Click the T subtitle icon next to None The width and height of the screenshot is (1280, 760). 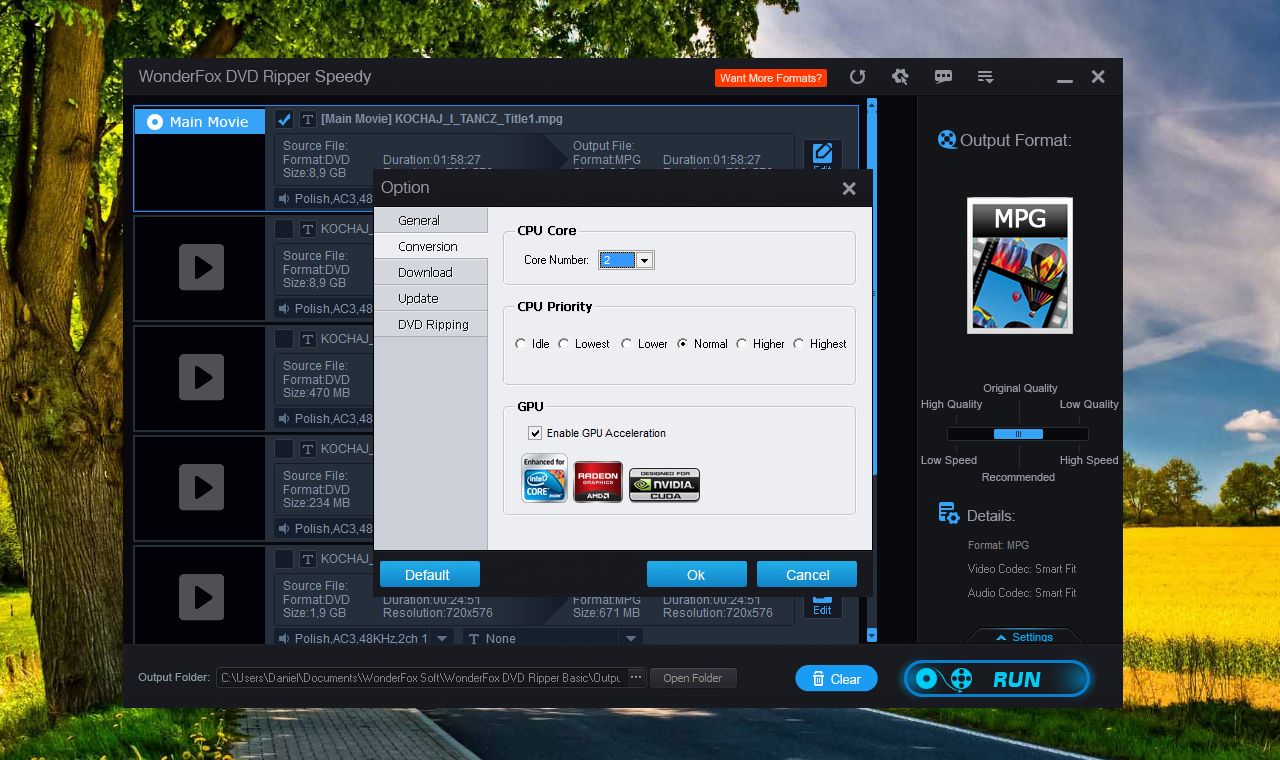pos(474,638)
